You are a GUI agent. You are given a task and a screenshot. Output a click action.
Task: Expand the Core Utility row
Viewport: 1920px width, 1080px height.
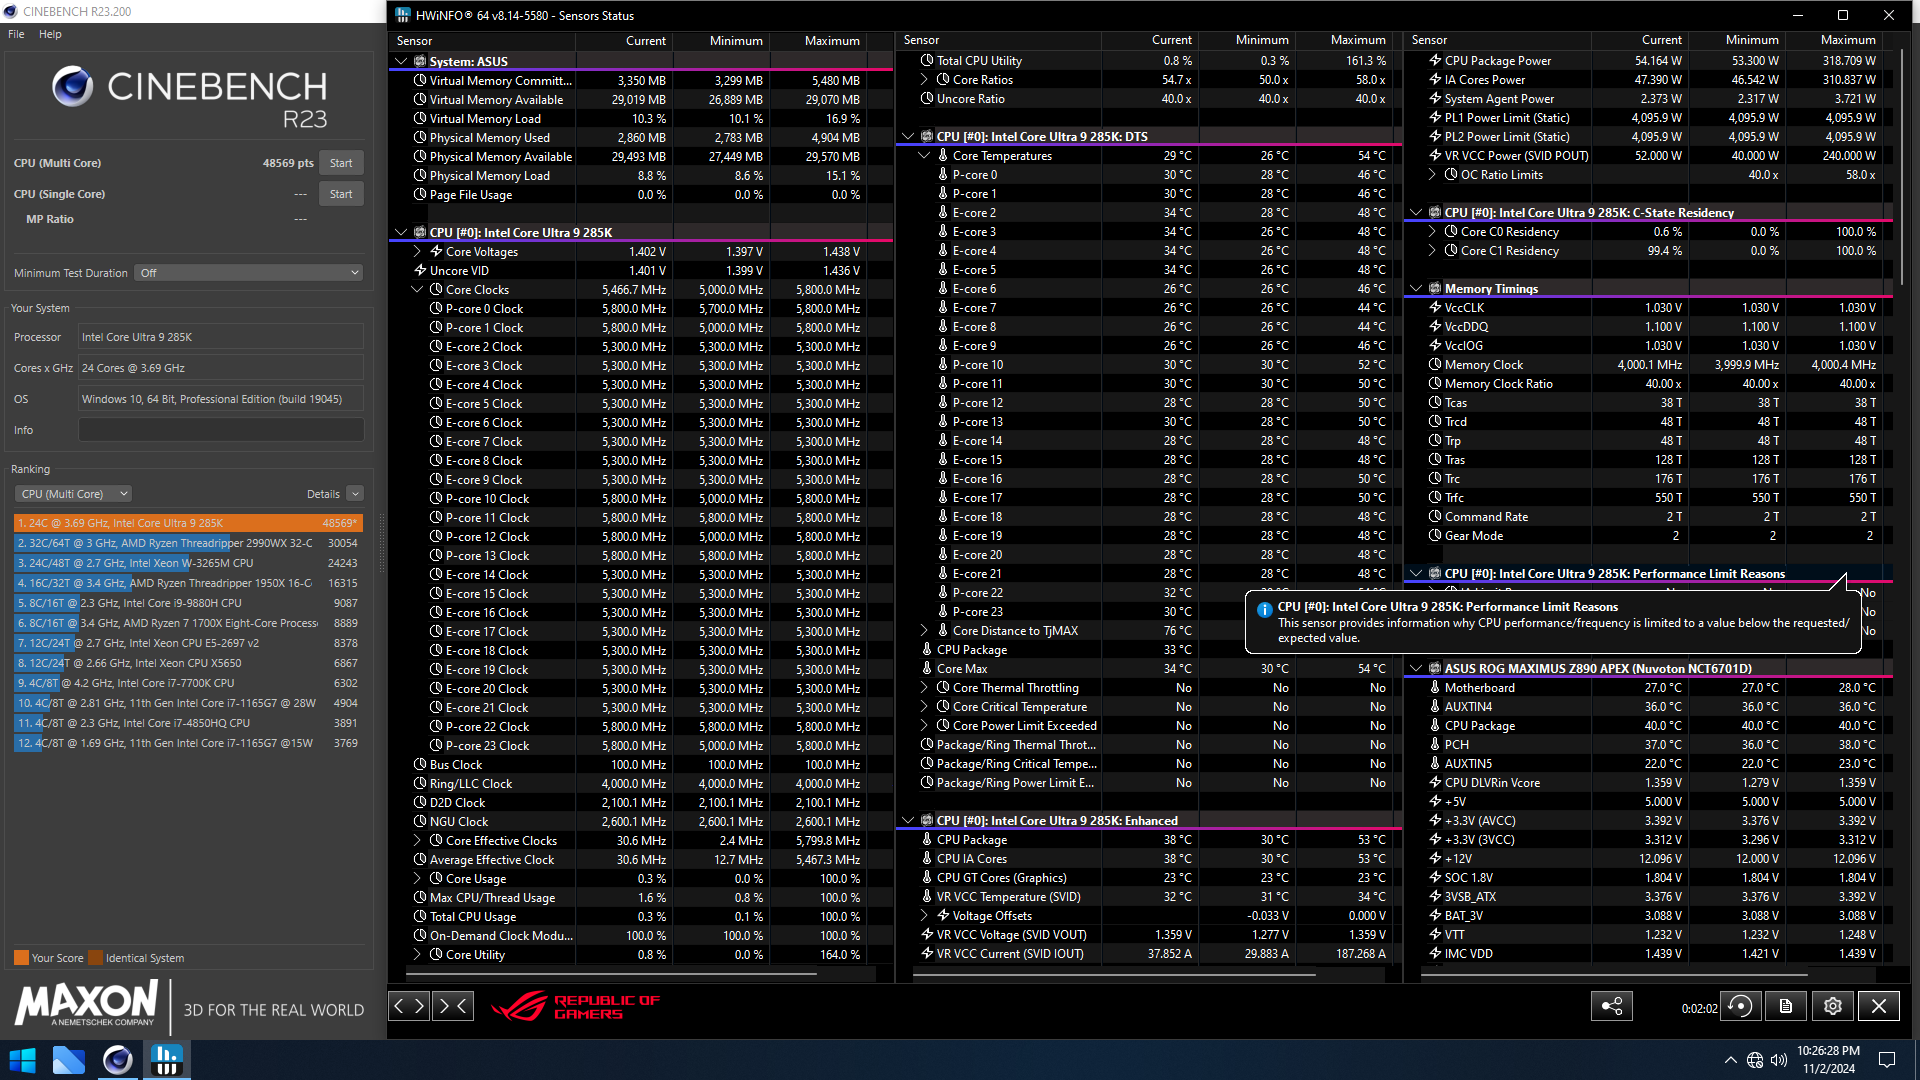(x=417, y=955)
